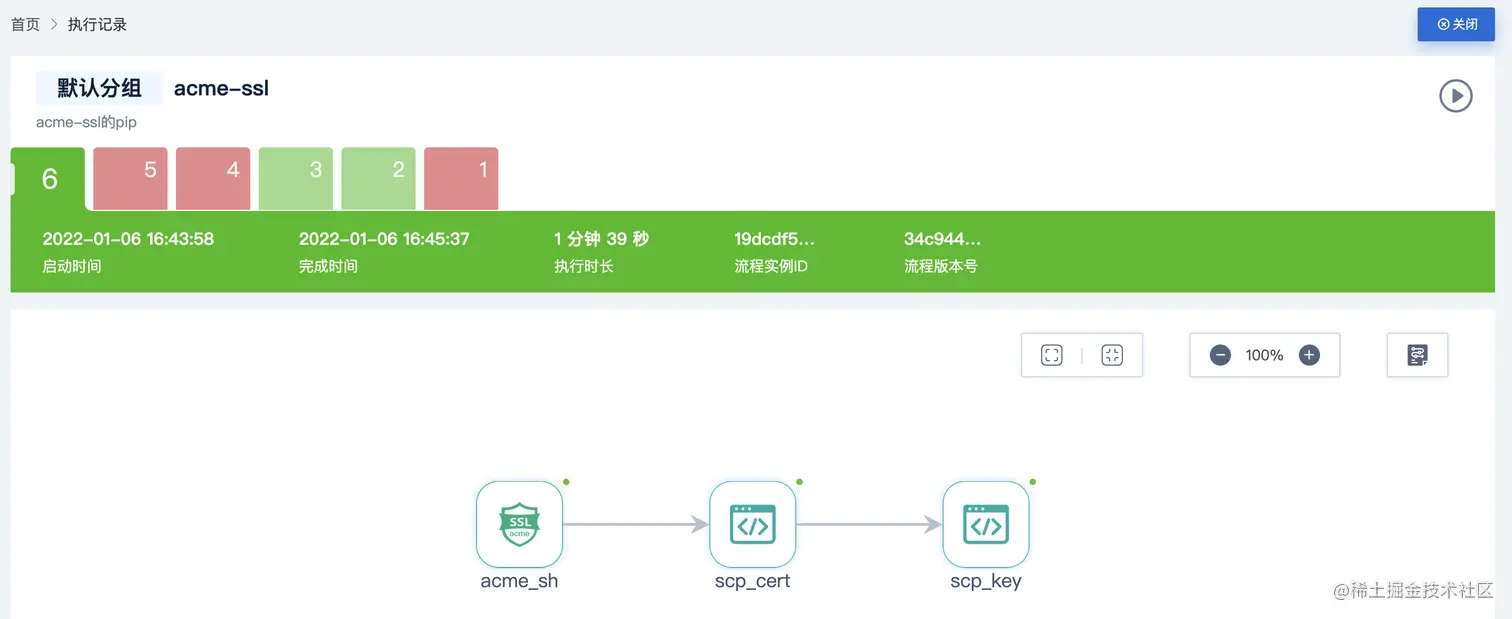Viewport: 1512px width, 619px height.
Task: Click the 关闭 close button
Action: (1456, 24)
